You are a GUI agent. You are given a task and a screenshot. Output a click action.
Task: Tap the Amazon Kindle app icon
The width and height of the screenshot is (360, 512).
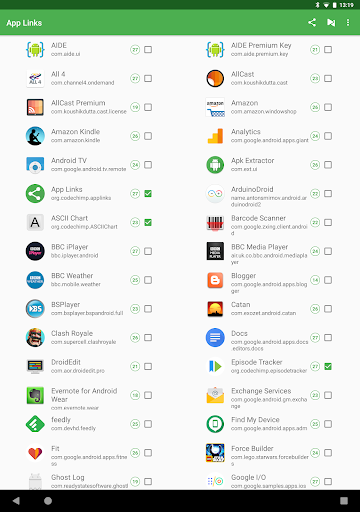pos(35,136)
